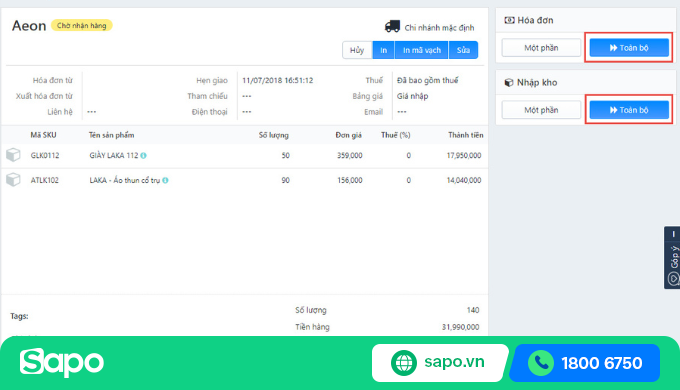Click the Hóa đơn invoice panel icon
Viewport: 680px width, 390px height.
point(509,20)
